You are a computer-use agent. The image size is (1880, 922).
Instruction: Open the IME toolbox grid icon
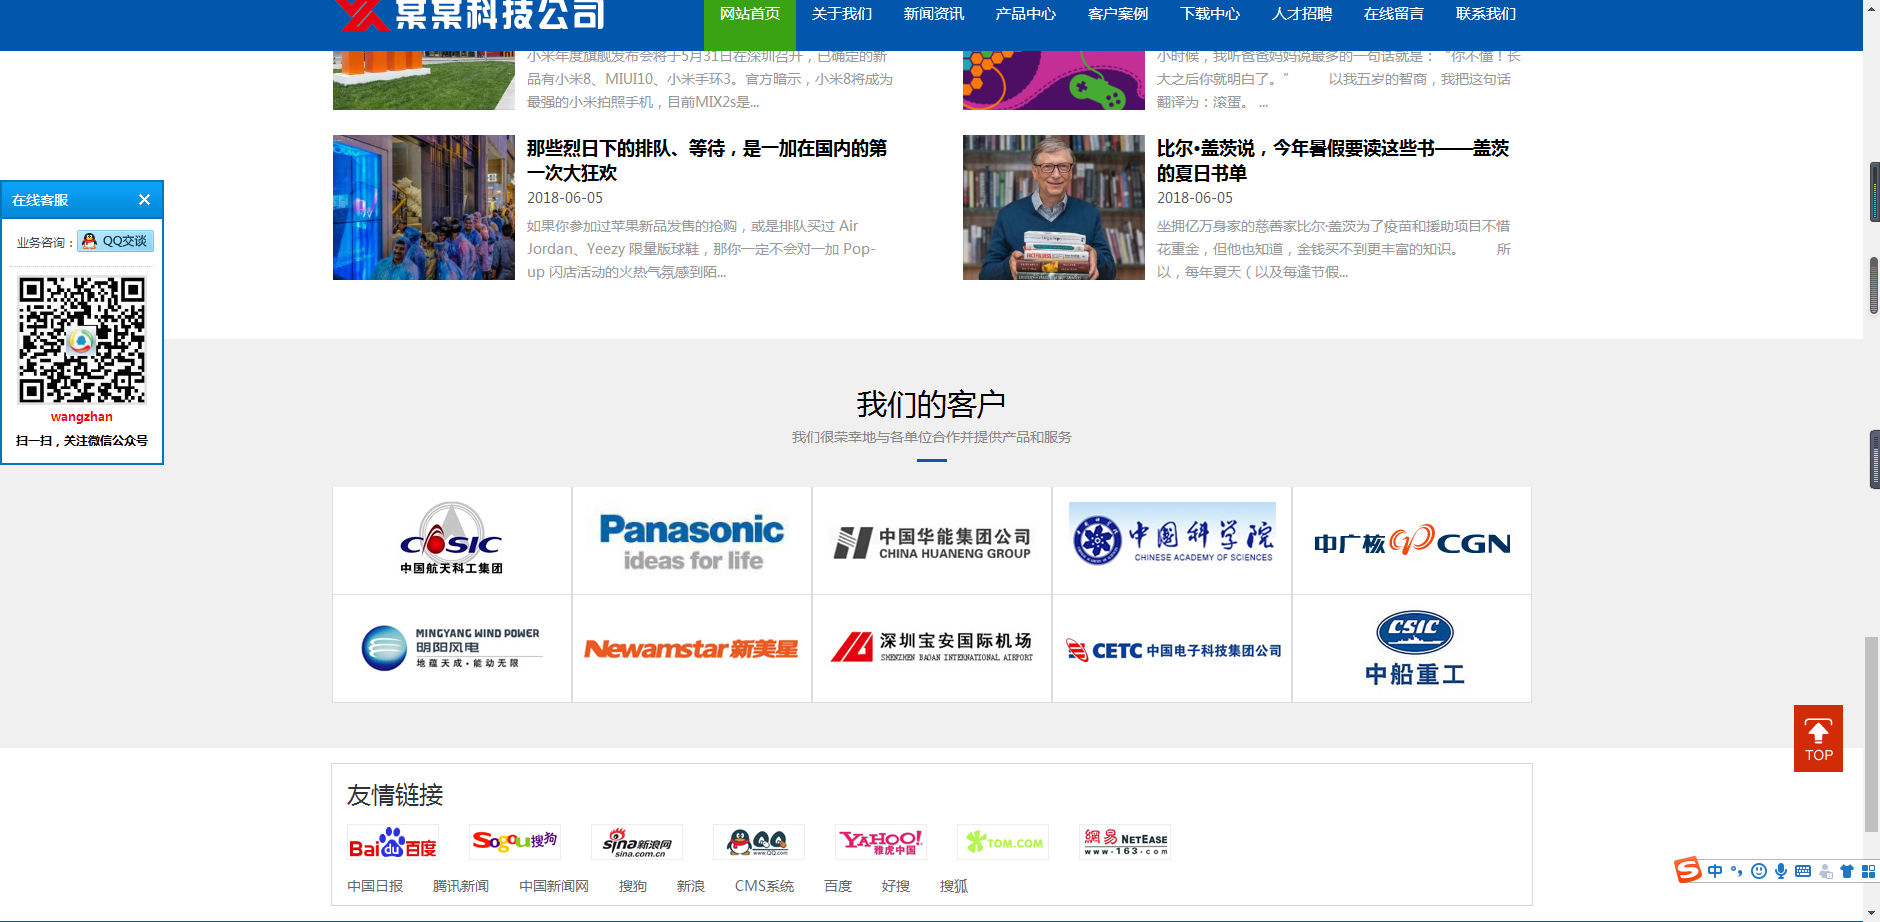pyautogui.click(x=1868, y=871)
